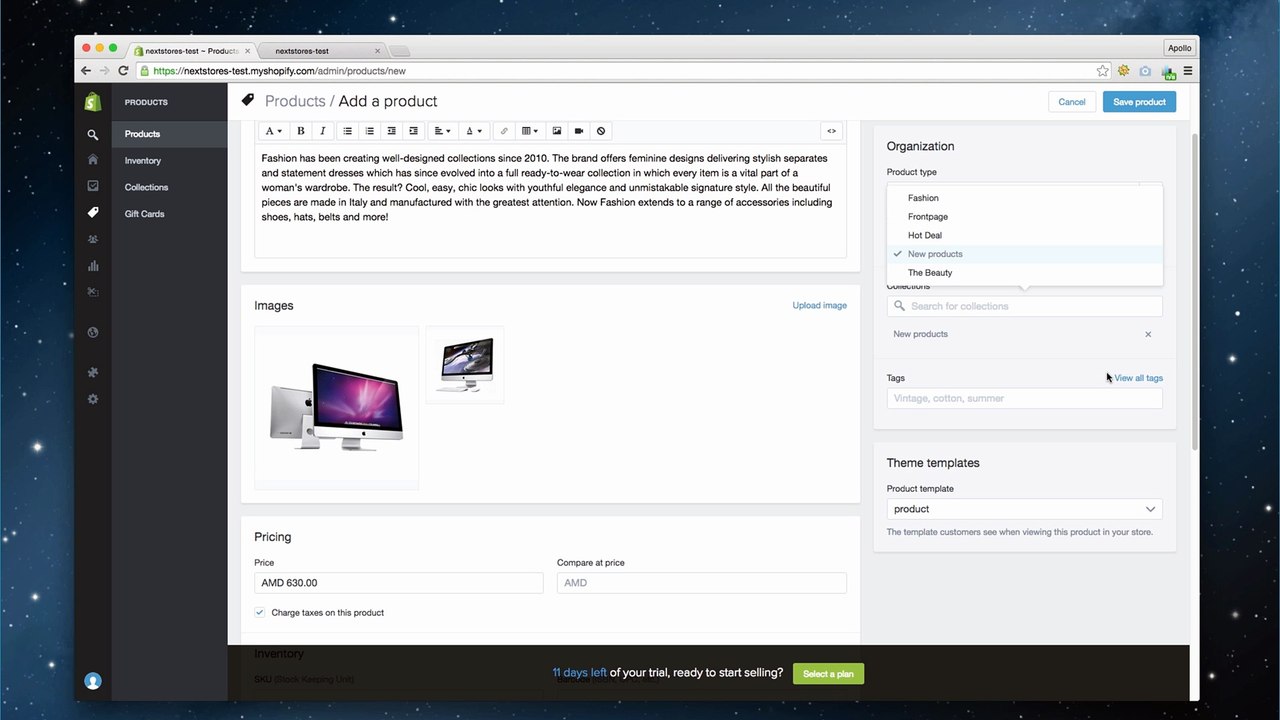Viewport: 1280px width, 720px height.
Task: Open the insert table dropdown
Action: click(x=530, y=131)
